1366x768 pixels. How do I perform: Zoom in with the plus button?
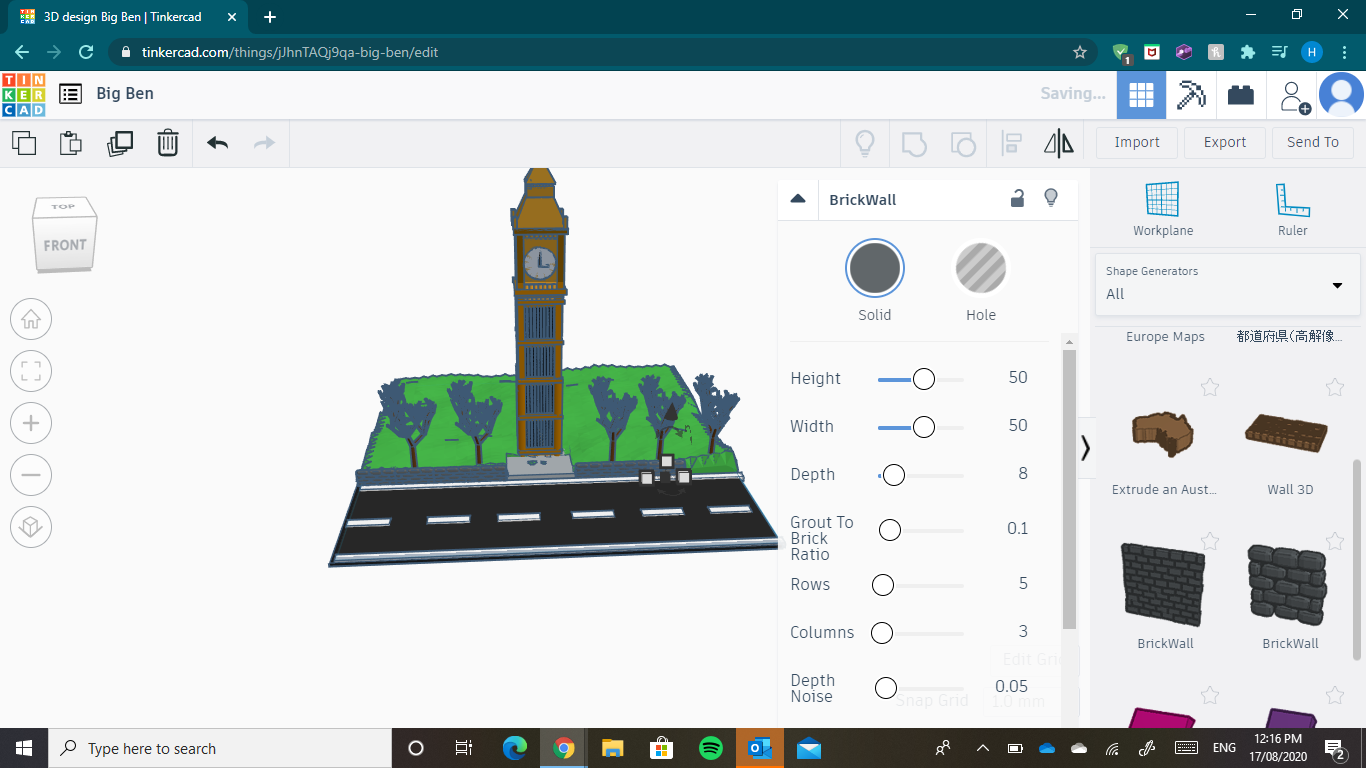click(31, 423)
